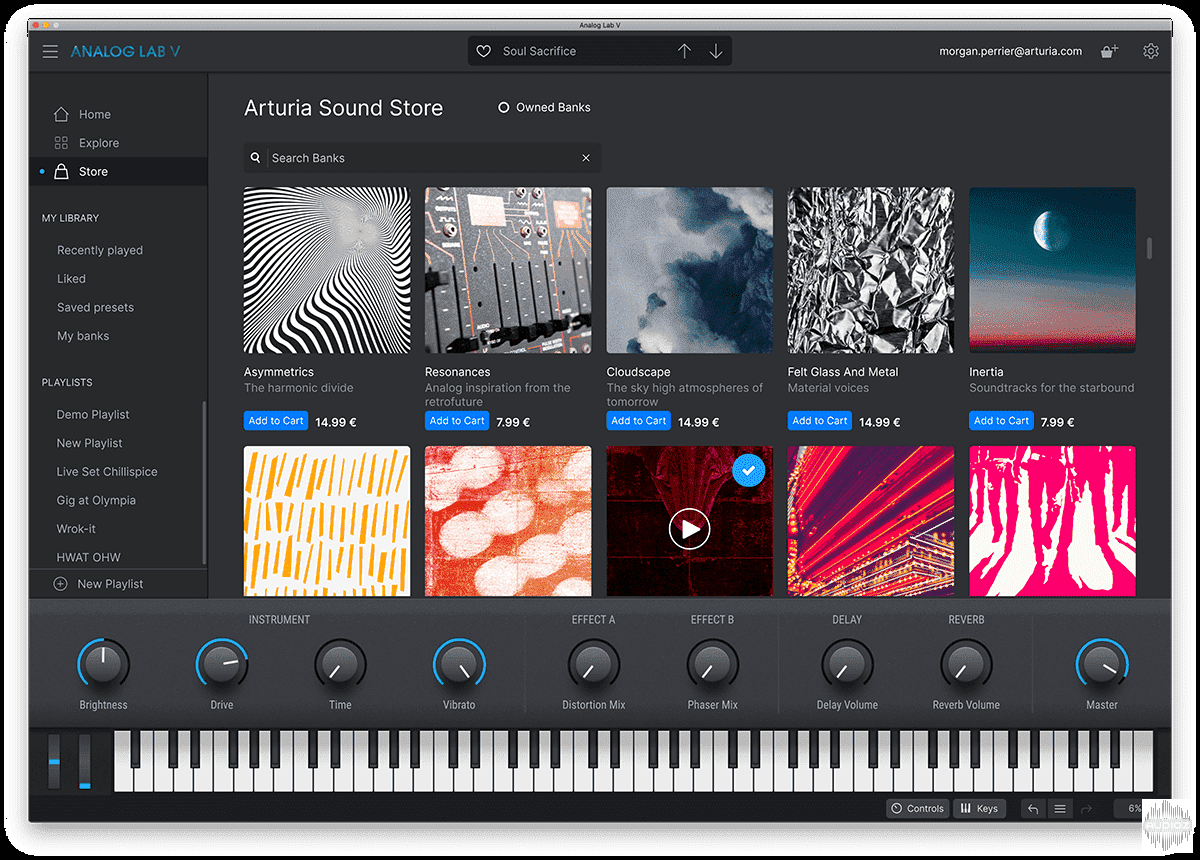Open the Explore section
The height and width of the screenshot is (860, 1200).
(99, 143)
